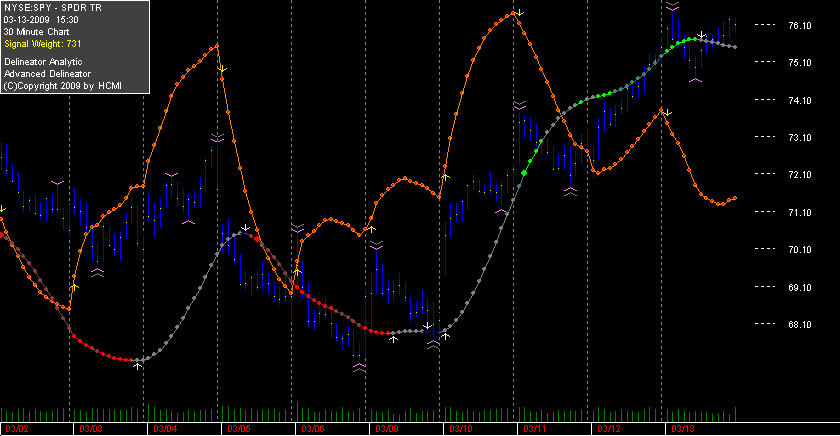This screenshot has width=840, height=436.
Task: Click pink double chevron at top right
Action: pos(673,6)
